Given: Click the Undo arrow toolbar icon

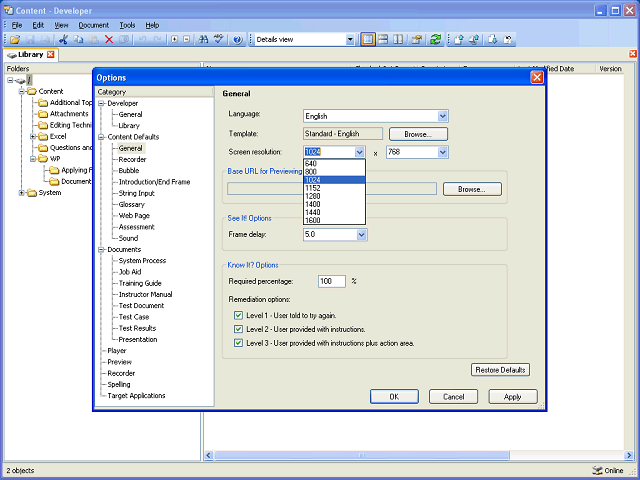Looking at the screenshot, I should click(x=142, y=40).
